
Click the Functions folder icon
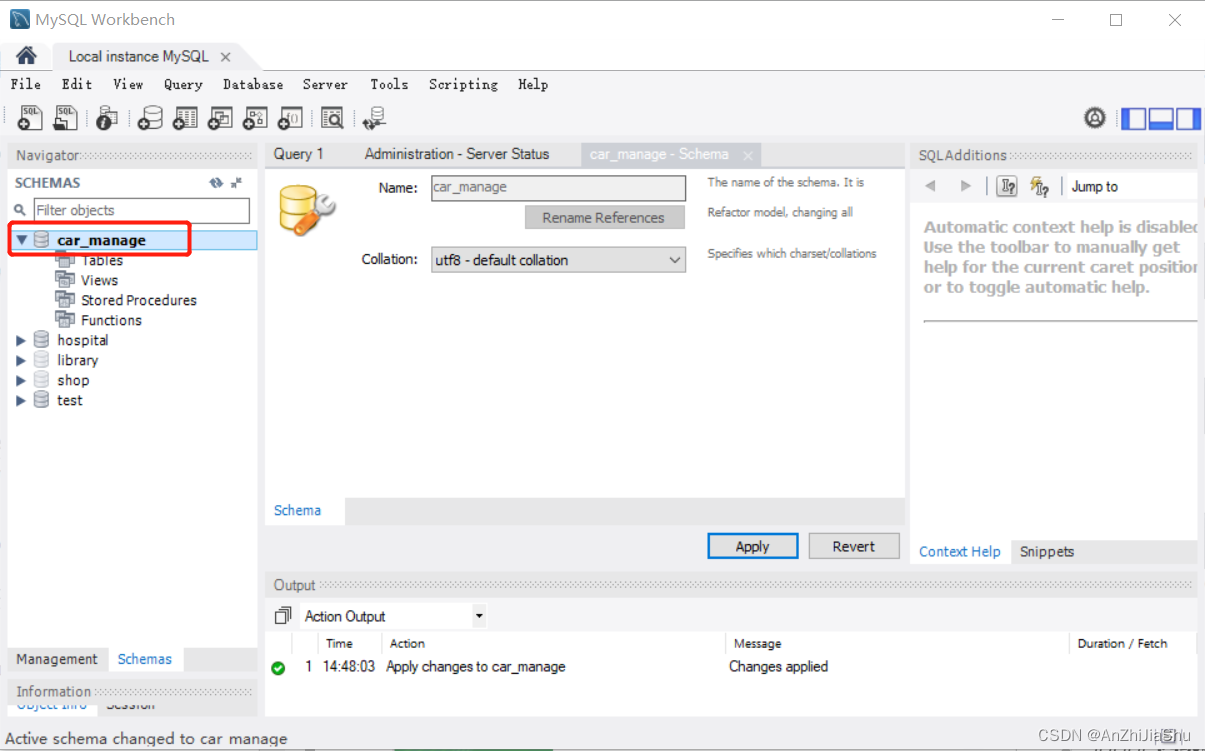65,320
